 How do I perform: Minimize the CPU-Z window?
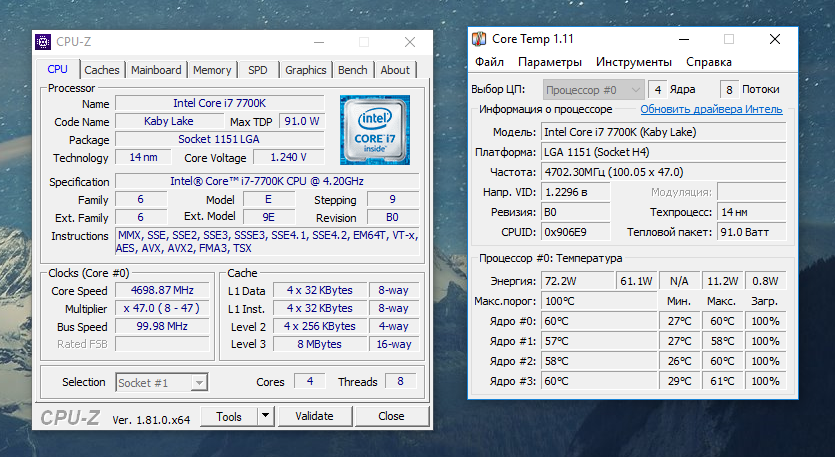coord(319,42)
